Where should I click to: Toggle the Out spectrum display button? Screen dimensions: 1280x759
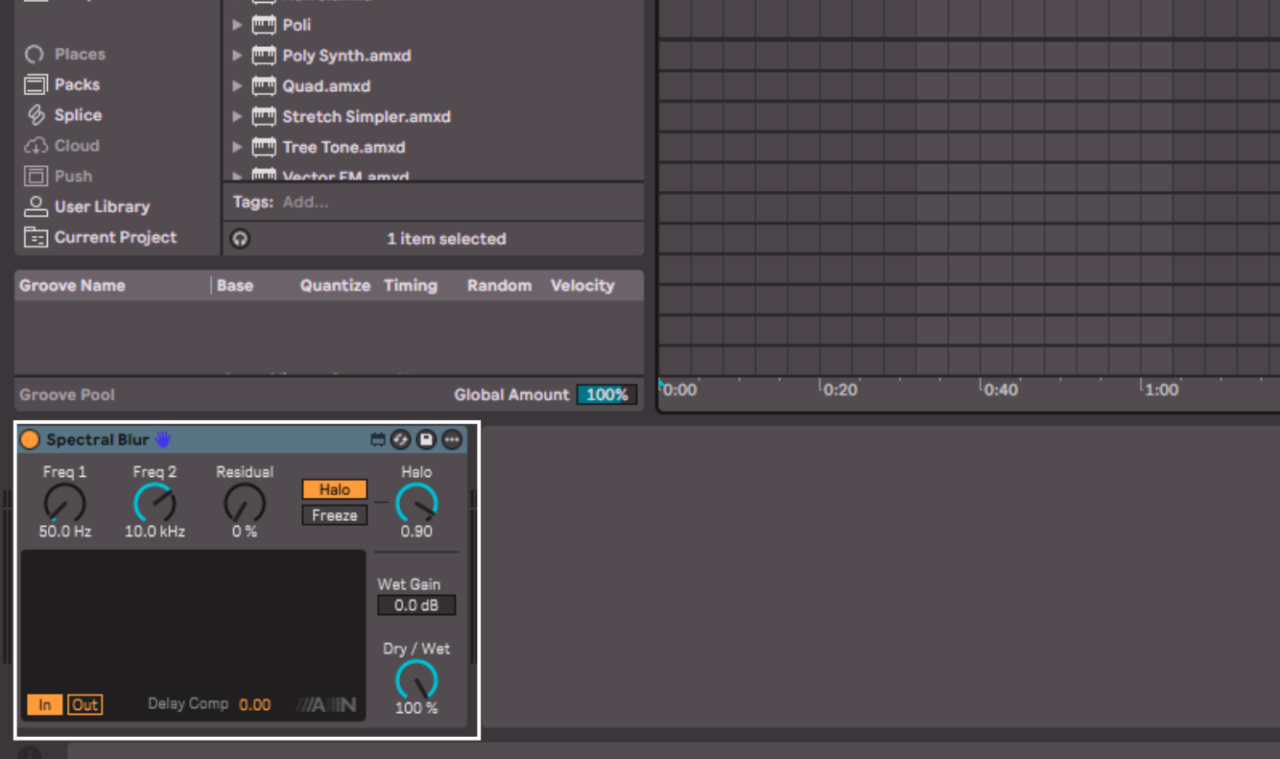tap(85, 705)
